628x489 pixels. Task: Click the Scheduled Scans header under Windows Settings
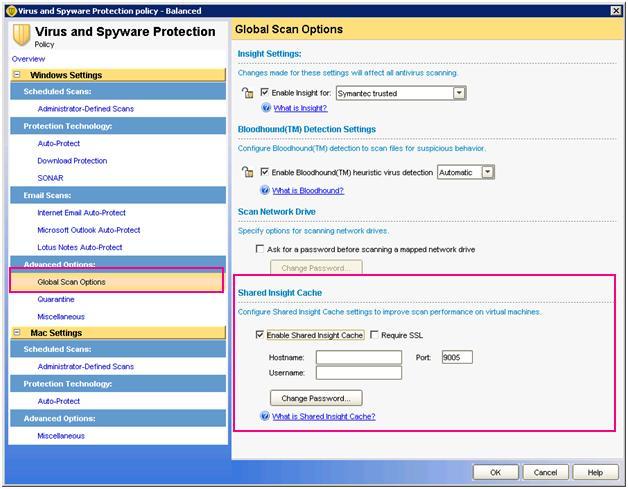point(118,91)
